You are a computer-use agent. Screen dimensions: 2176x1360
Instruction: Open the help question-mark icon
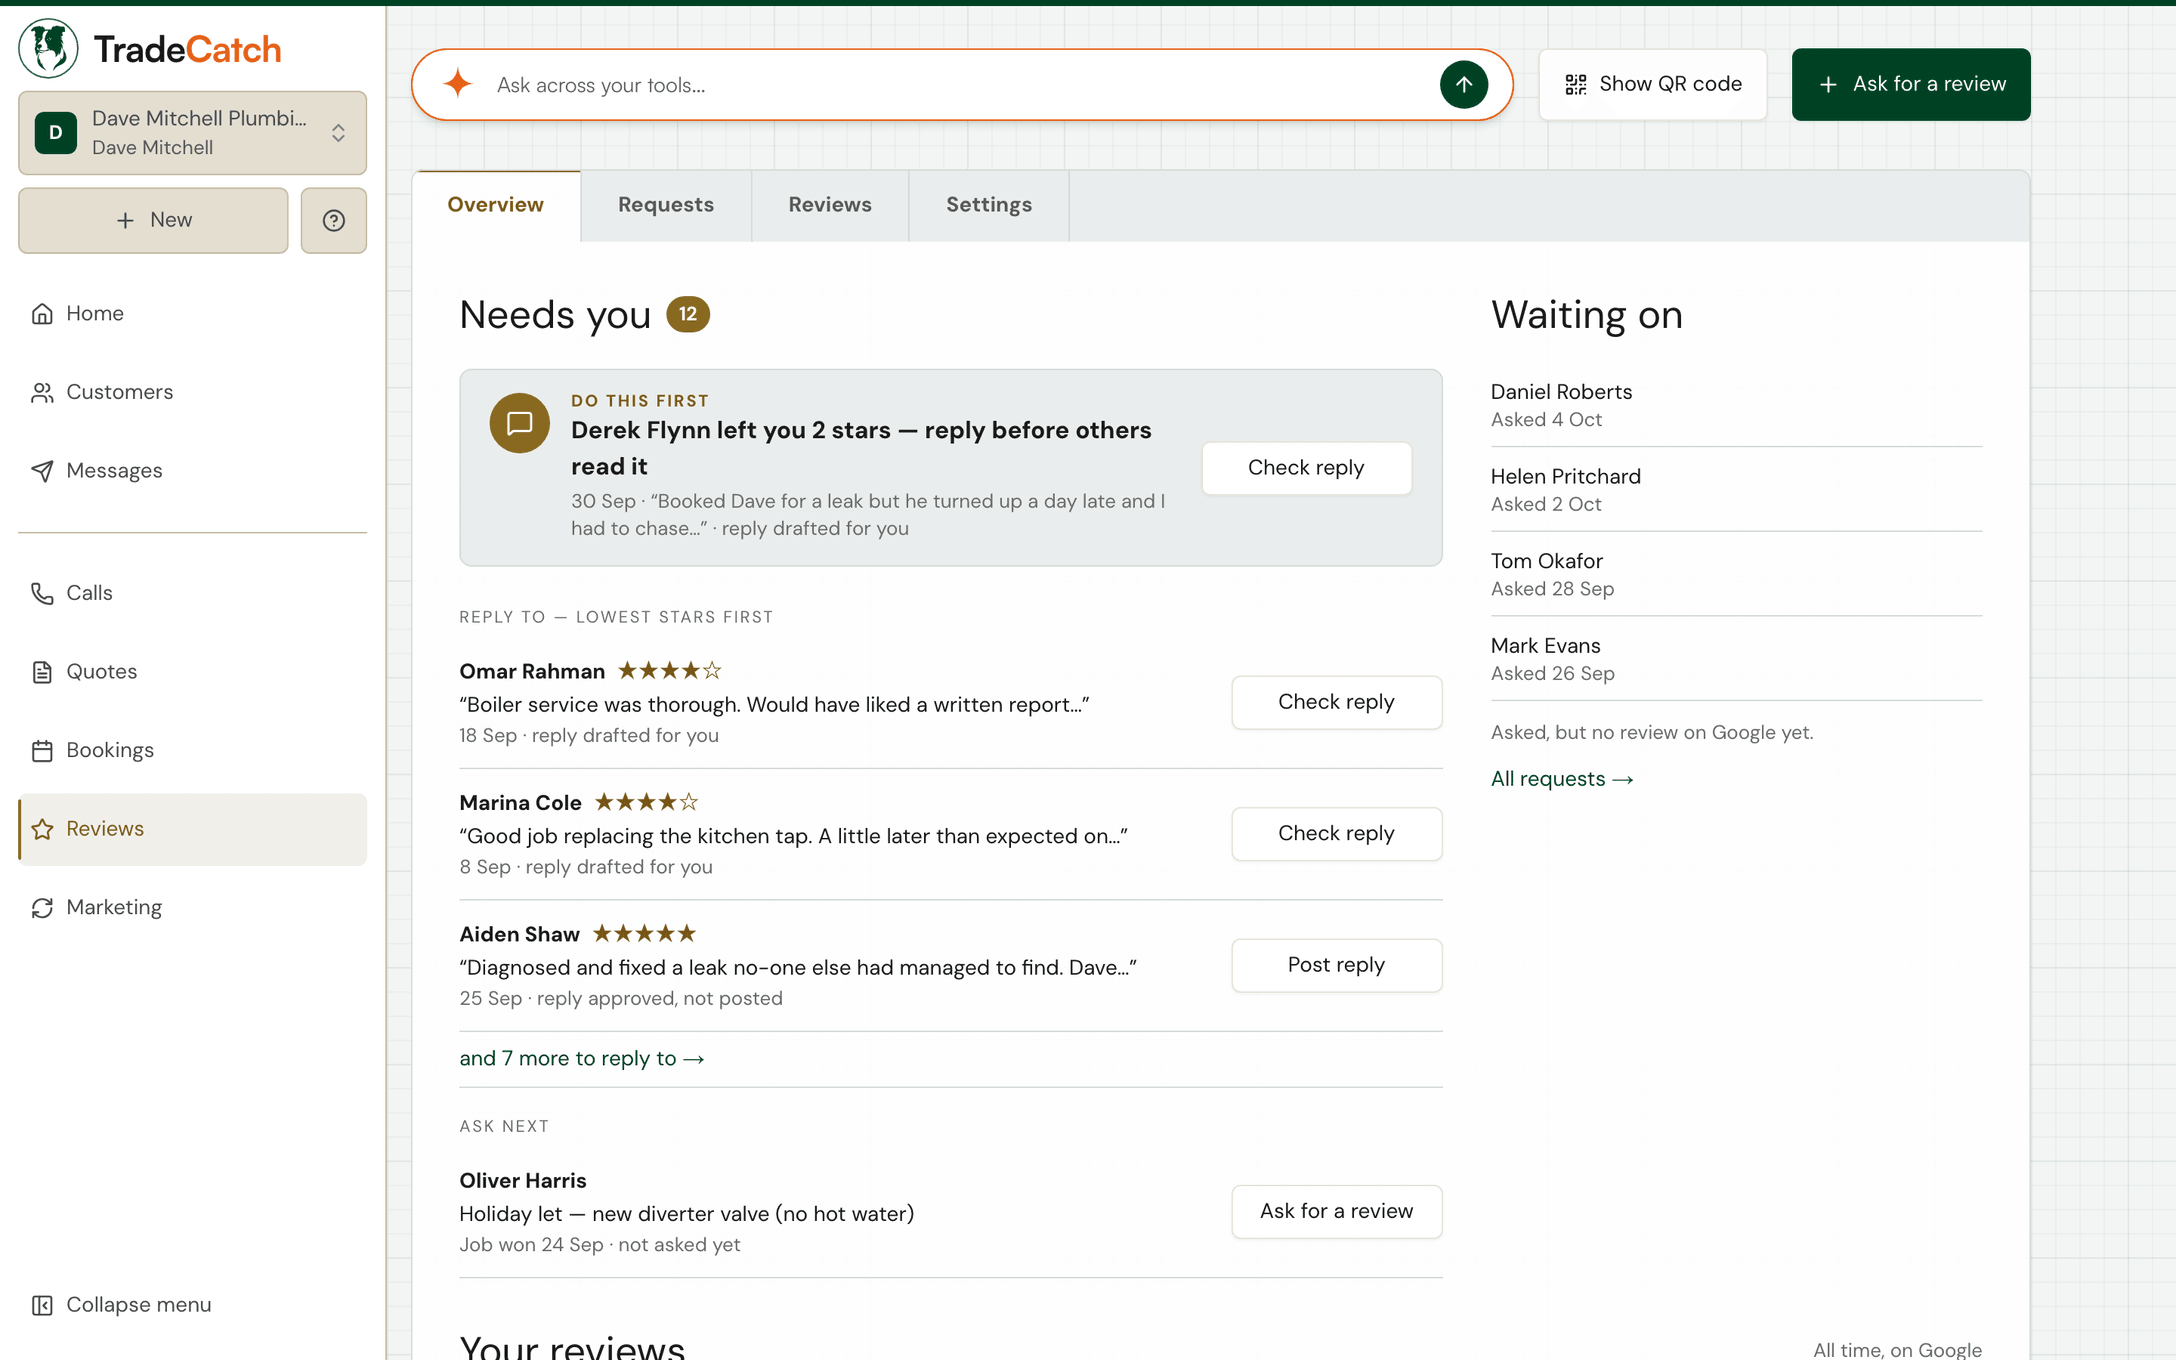point(333,220)
